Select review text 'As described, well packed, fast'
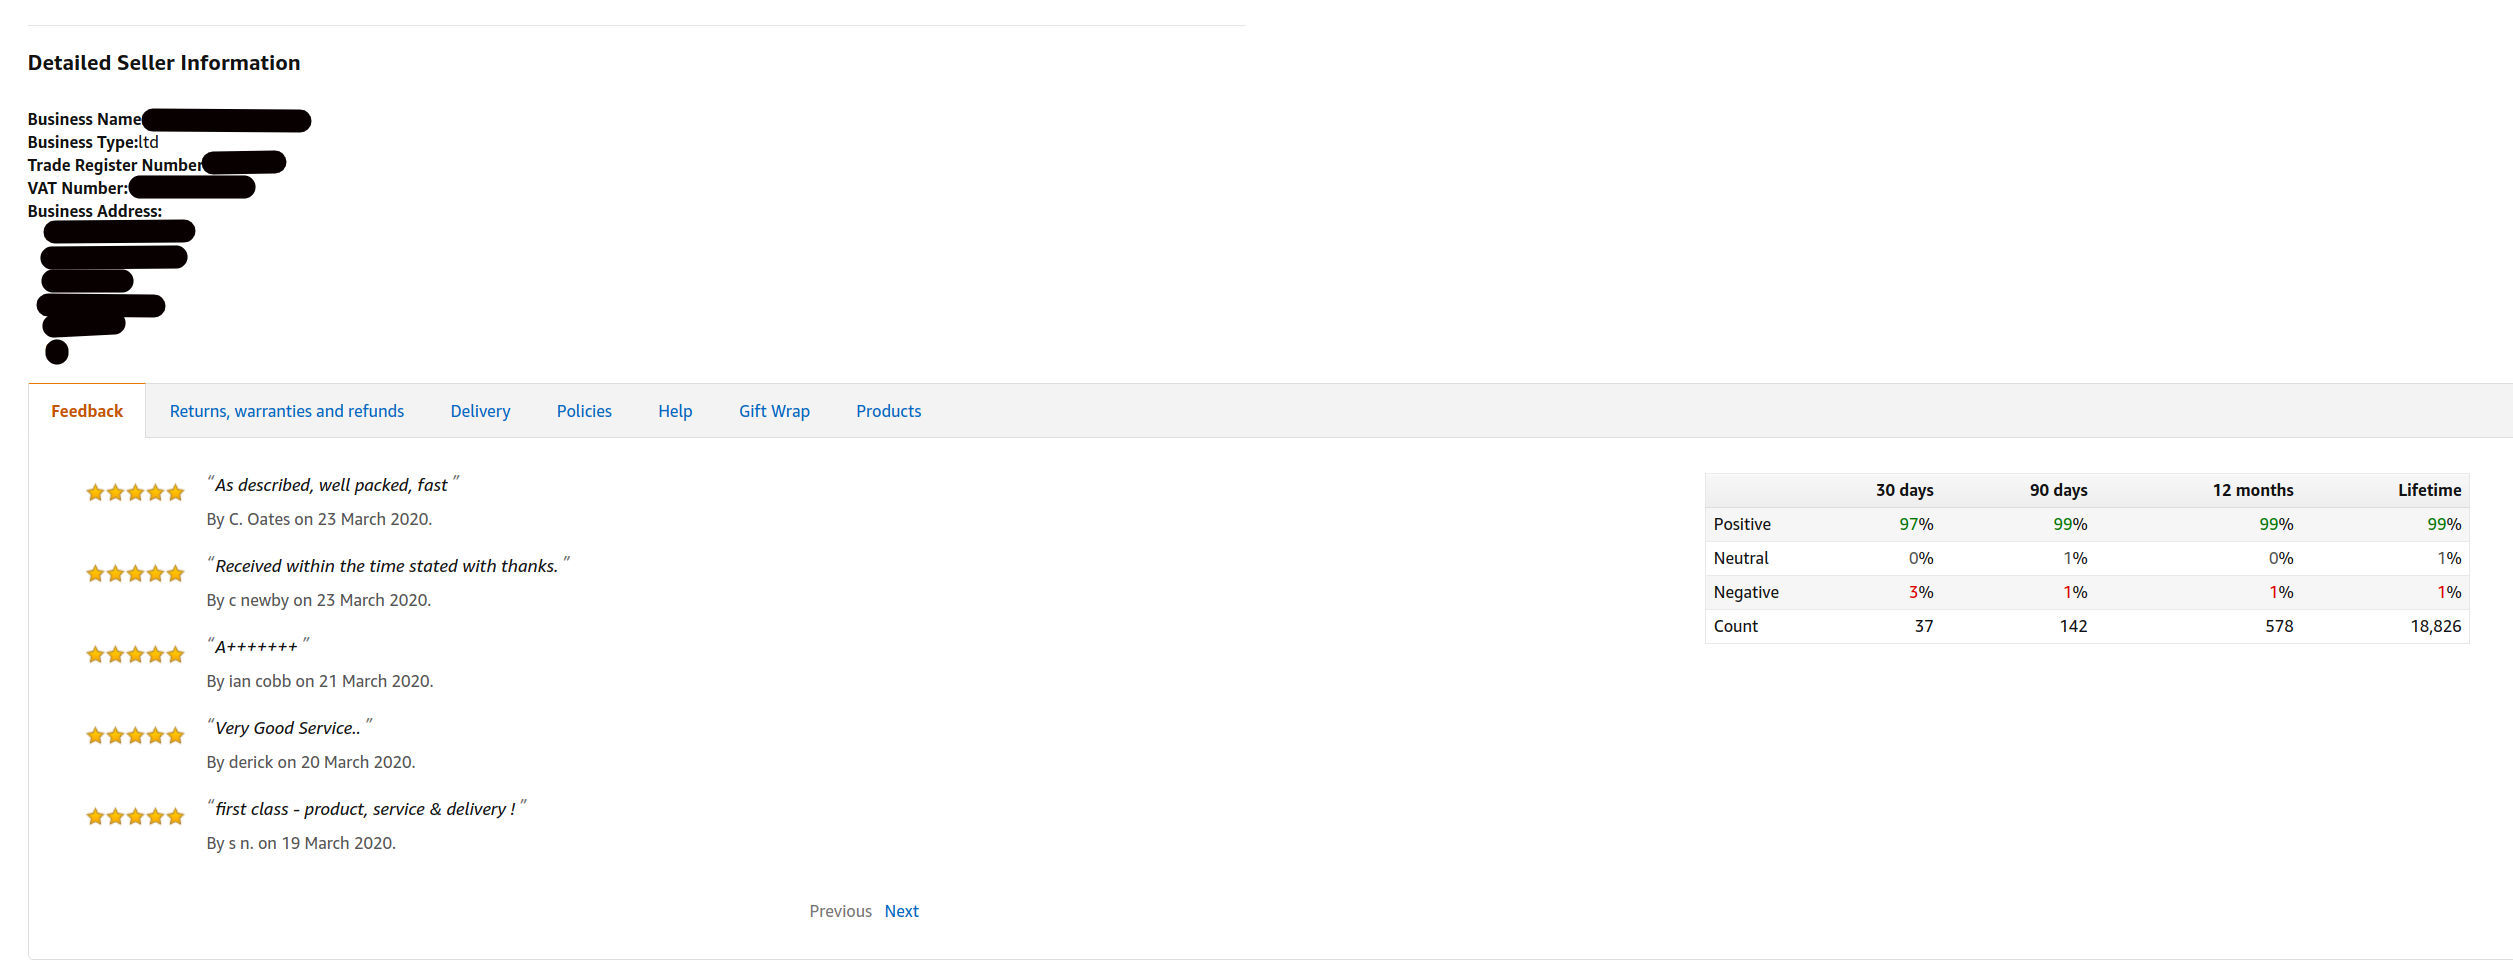This screenshot has height=973, width=2513. click(331, 485)
